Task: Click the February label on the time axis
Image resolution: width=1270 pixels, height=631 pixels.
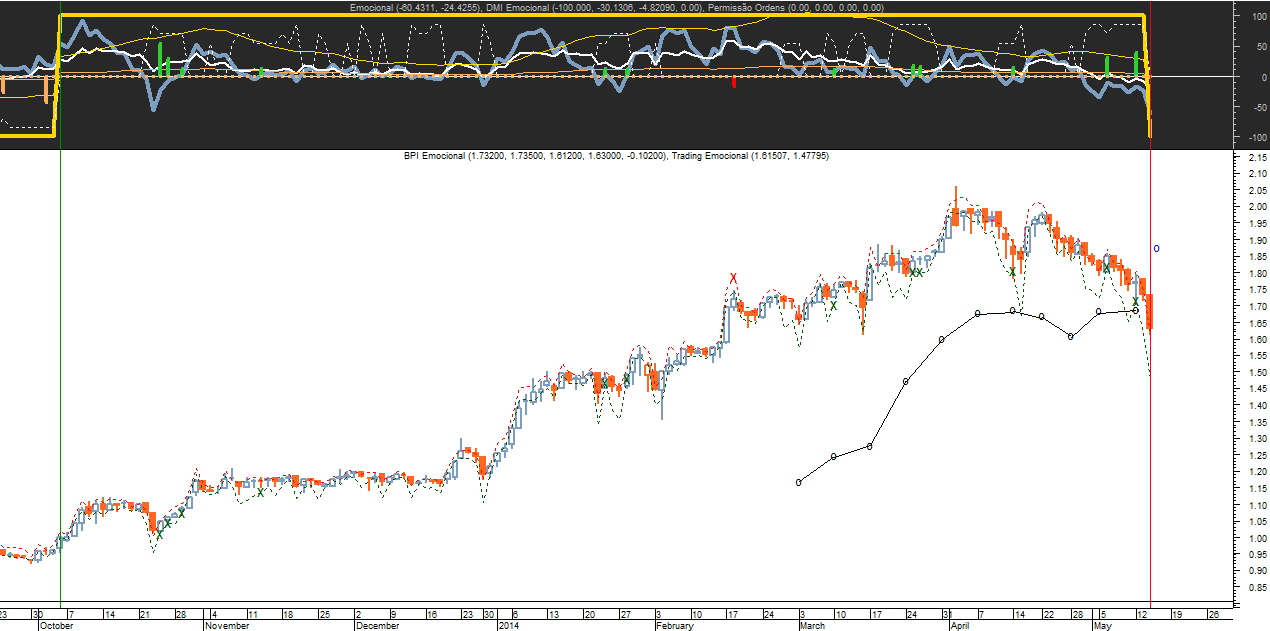Action: click(674, 626)
